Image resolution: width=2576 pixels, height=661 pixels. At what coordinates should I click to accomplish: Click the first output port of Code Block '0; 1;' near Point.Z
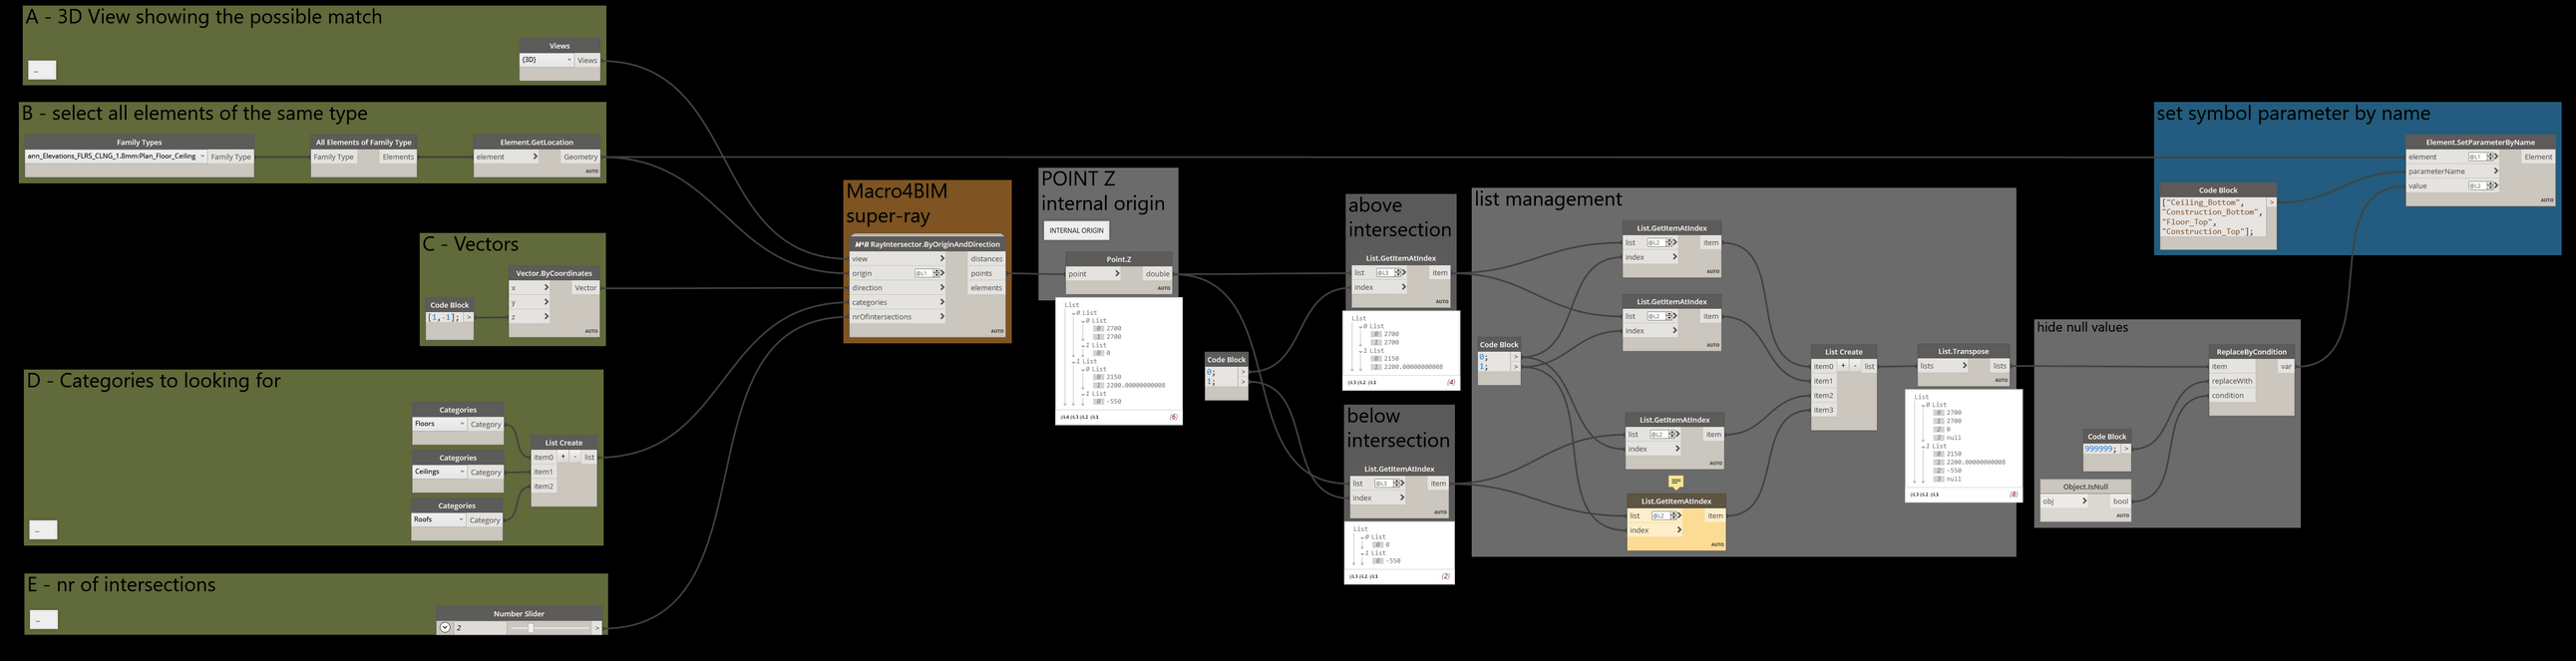pyautogui.click(x=1243, y=373)
